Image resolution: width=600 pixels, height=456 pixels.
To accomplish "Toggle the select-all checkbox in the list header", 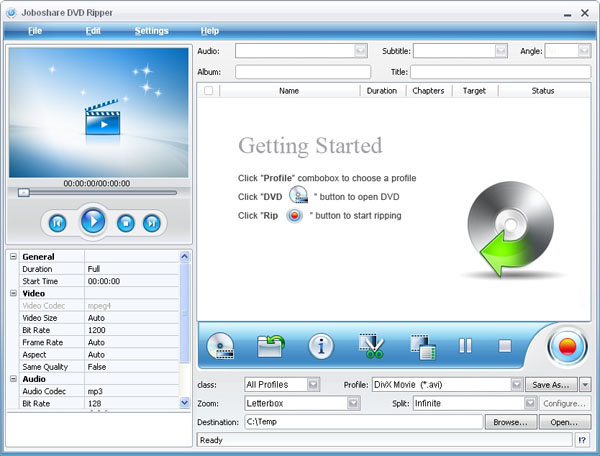I will tap(209, 91).
